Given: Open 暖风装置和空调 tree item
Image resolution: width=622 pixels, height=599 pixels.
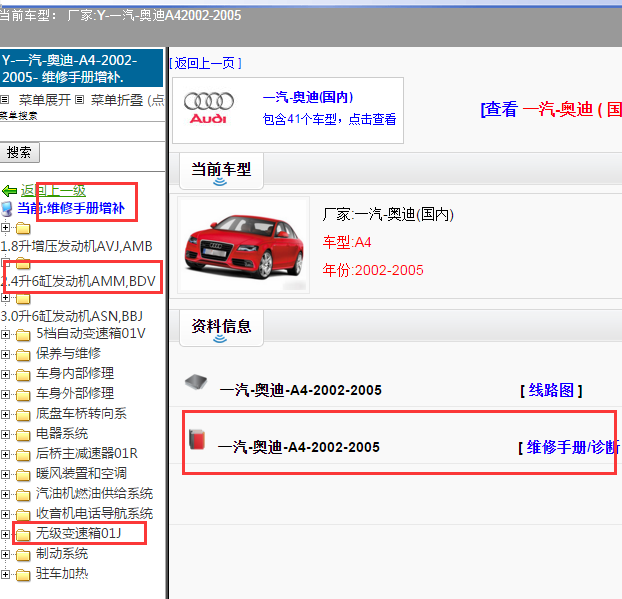Looking at the screenshot, I should 81,474.
